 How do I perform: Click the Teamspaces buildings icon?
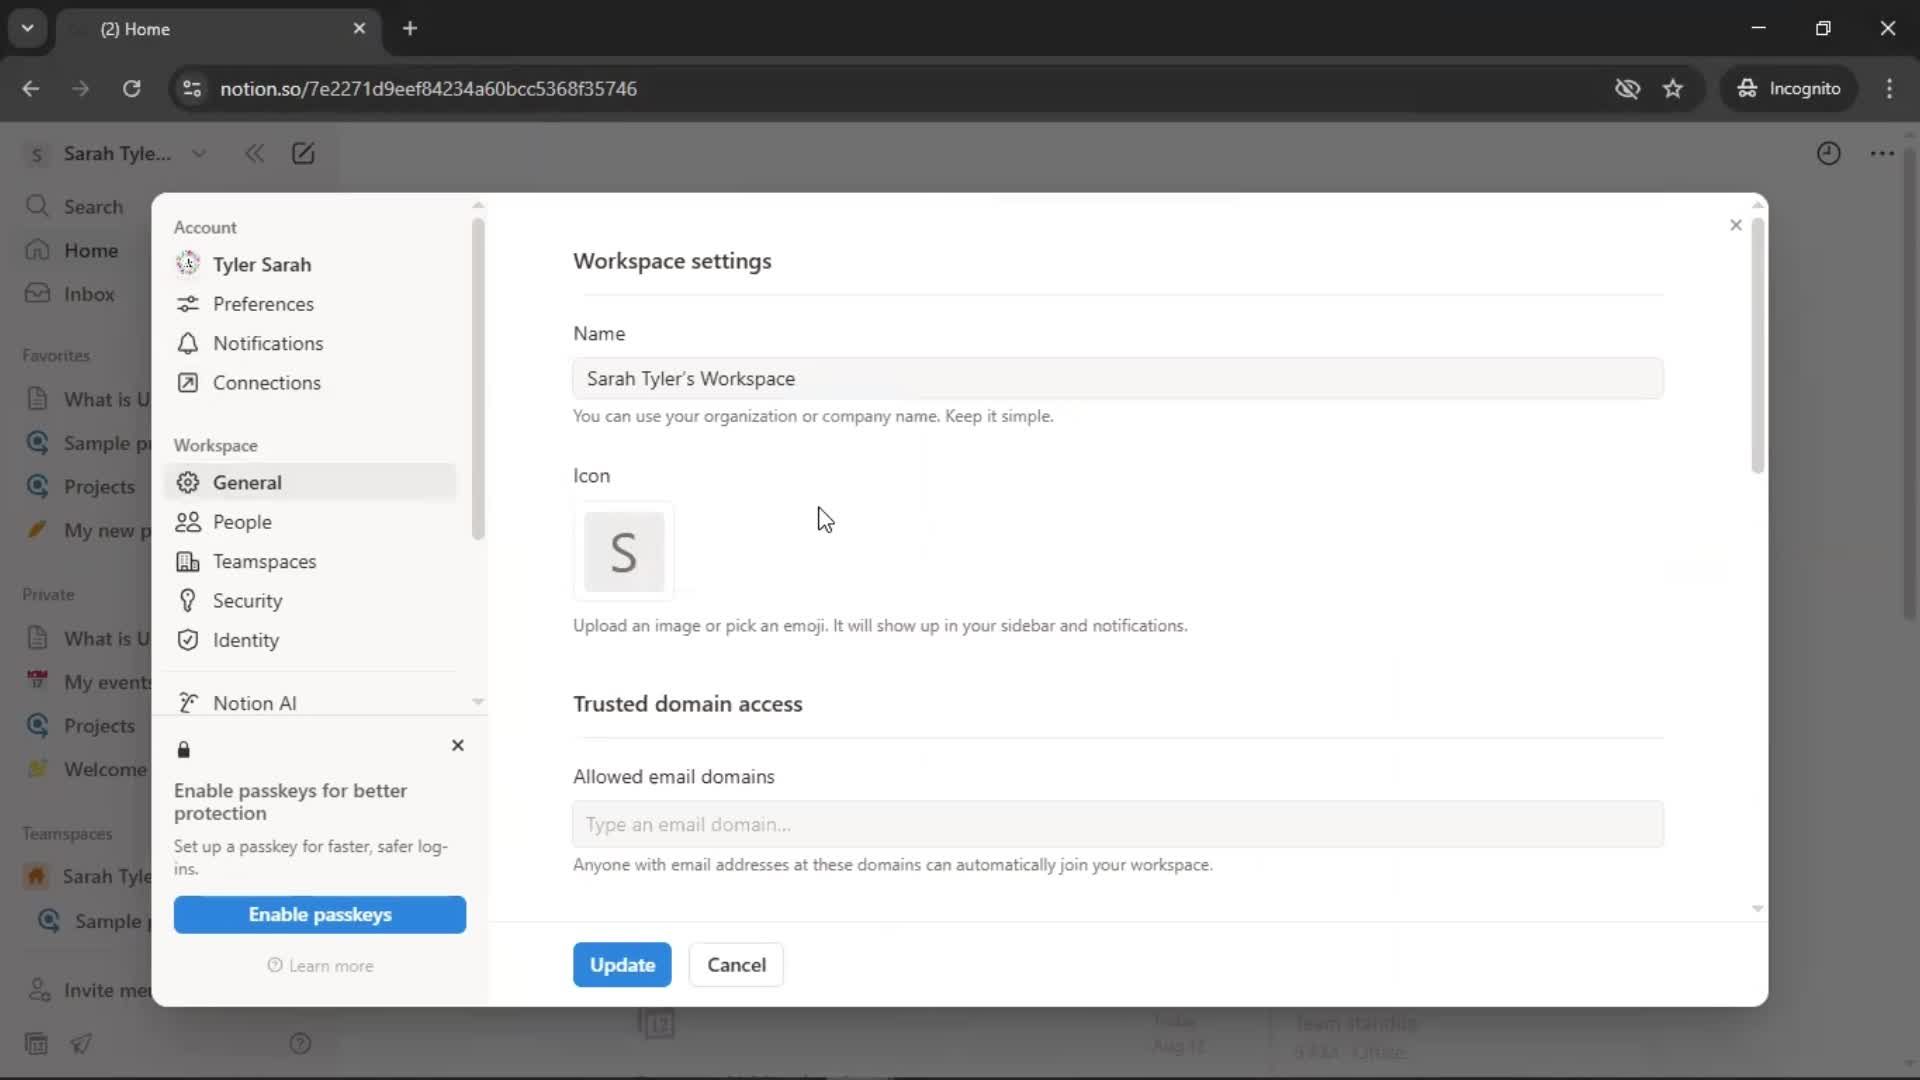coord(187,561)
